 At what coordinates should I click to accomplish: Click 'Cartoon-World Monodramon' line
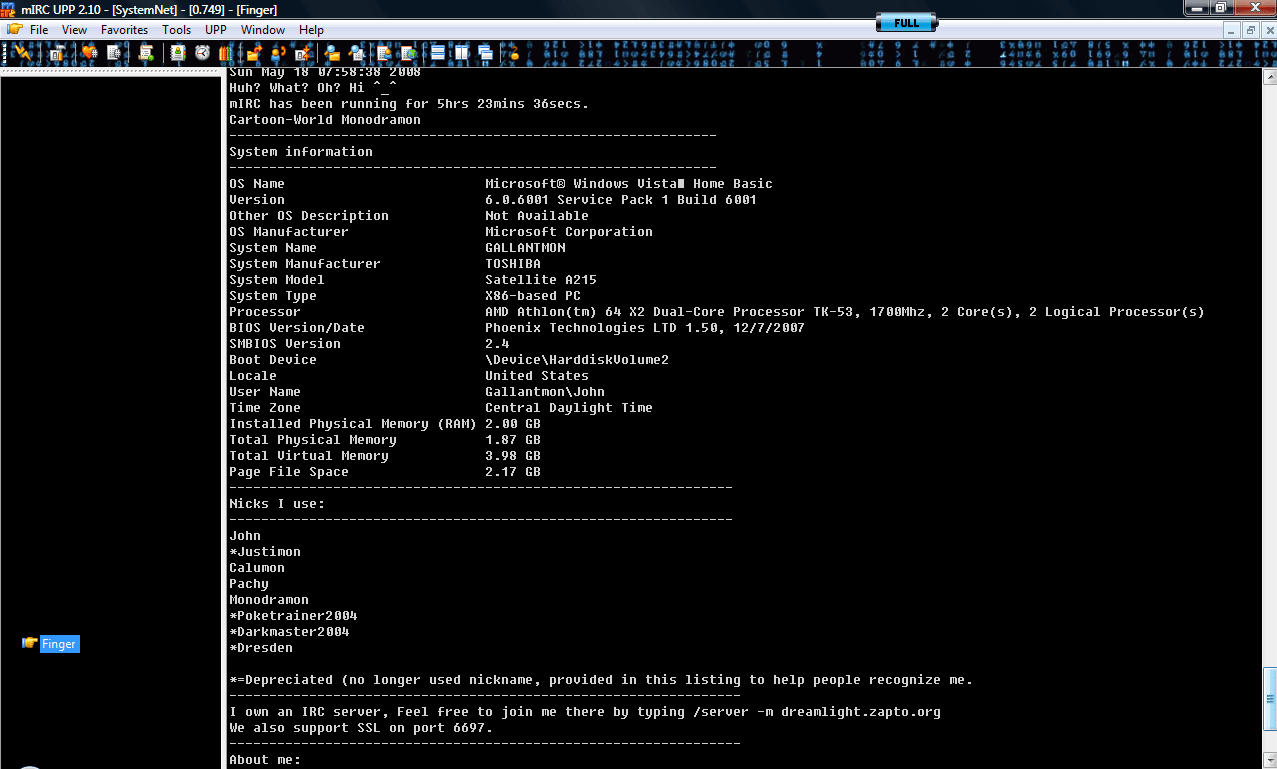point(325,120)
